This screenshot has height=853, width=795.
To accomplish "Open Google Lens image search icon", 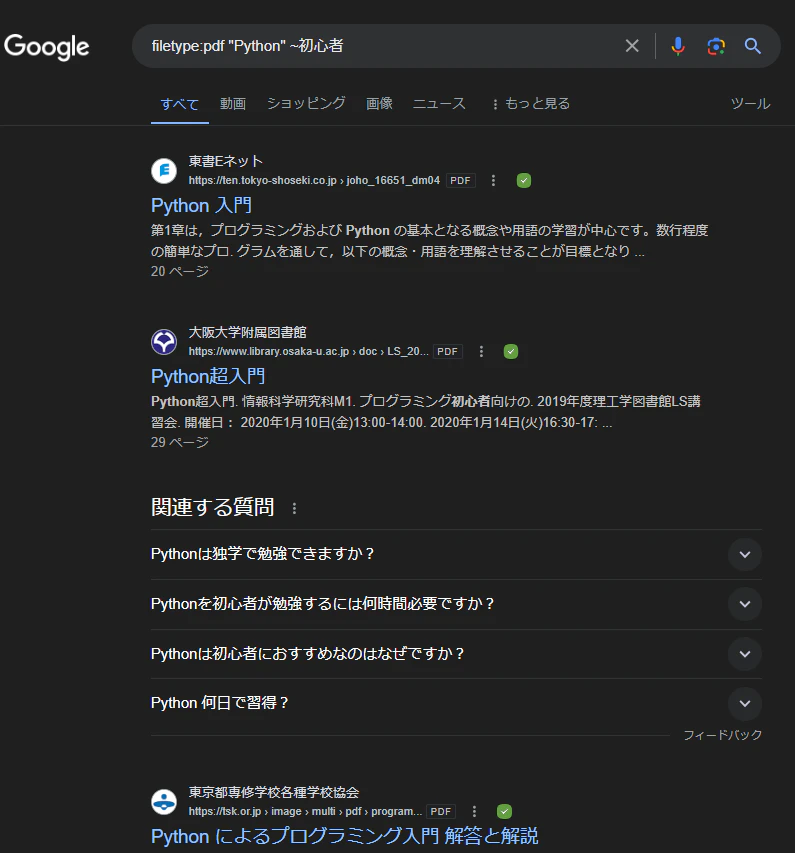I will [716, 46].
